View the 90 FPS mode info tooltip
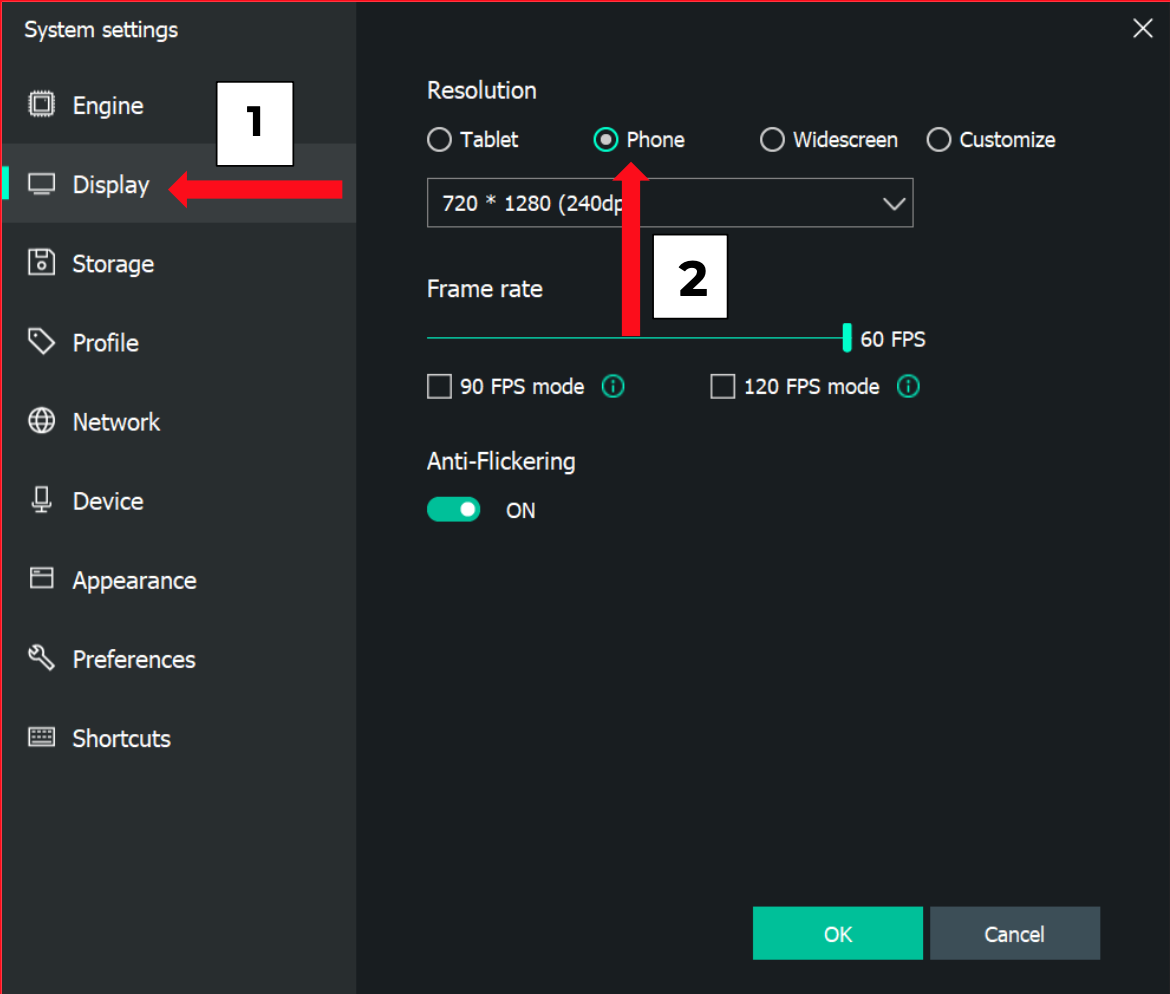1170x994 pixels. [x=613, y=386]
